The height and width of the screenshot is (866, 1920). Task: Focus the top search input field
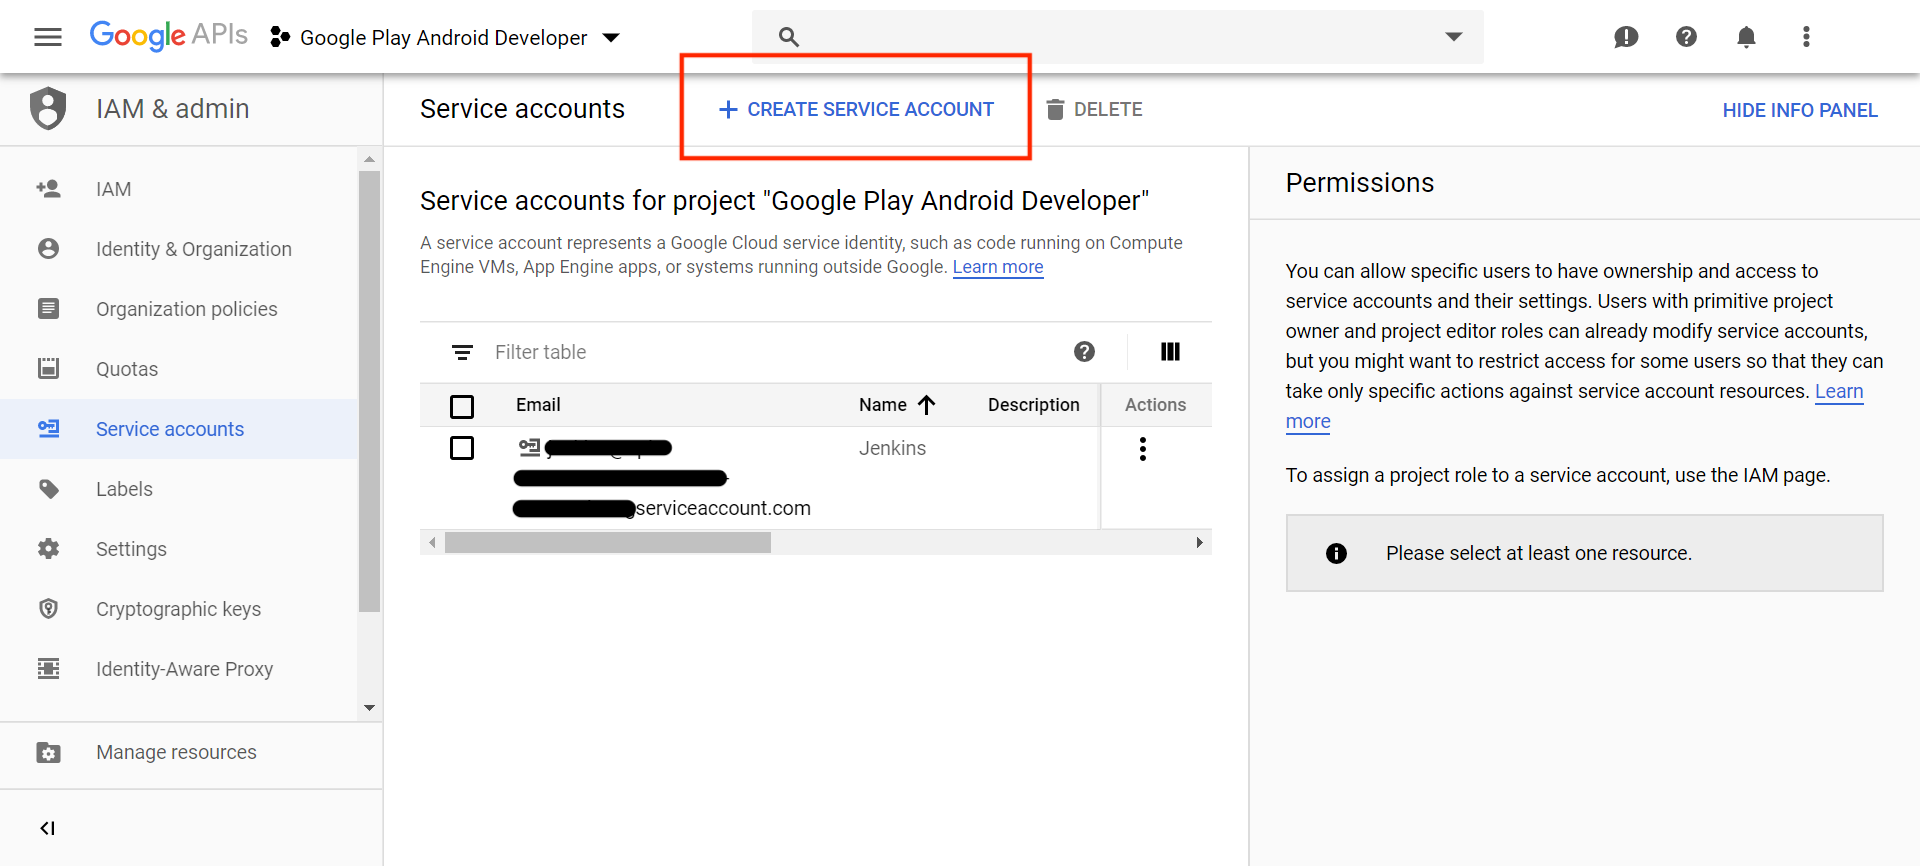(x=1117, y=37)
